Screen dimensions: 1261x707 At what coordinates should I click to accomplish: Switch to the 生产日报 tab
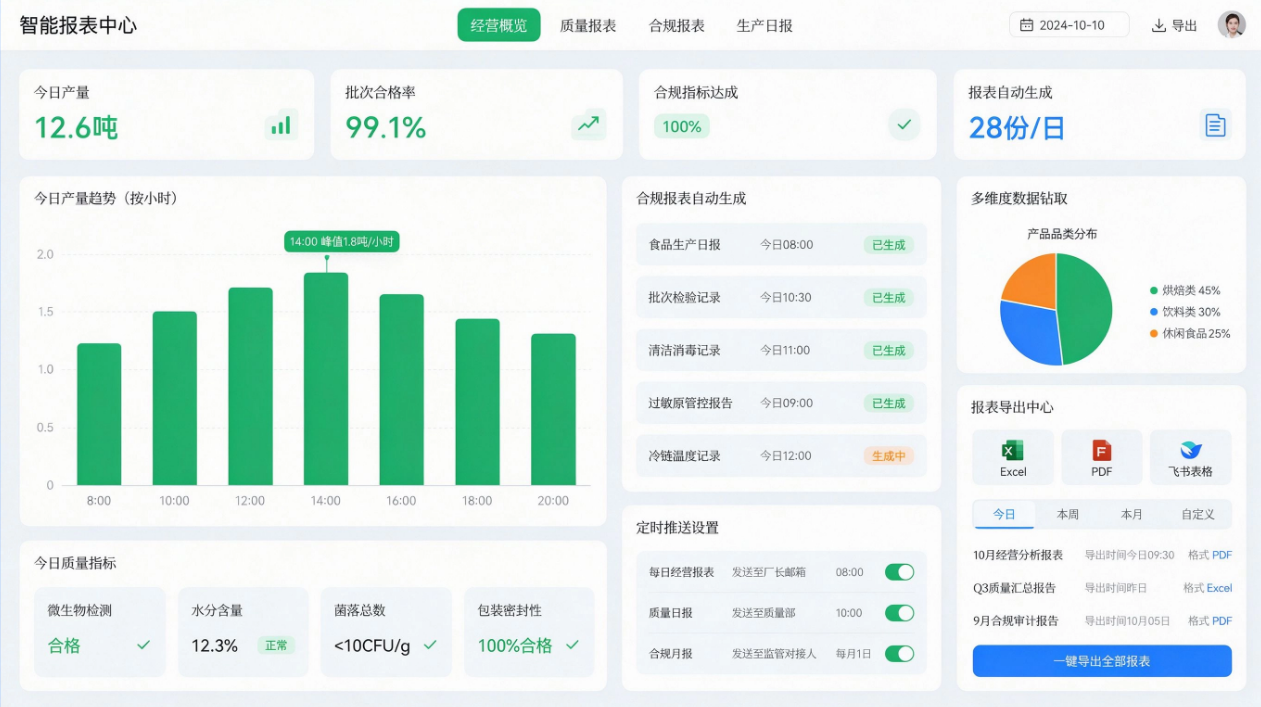point(765,26)
